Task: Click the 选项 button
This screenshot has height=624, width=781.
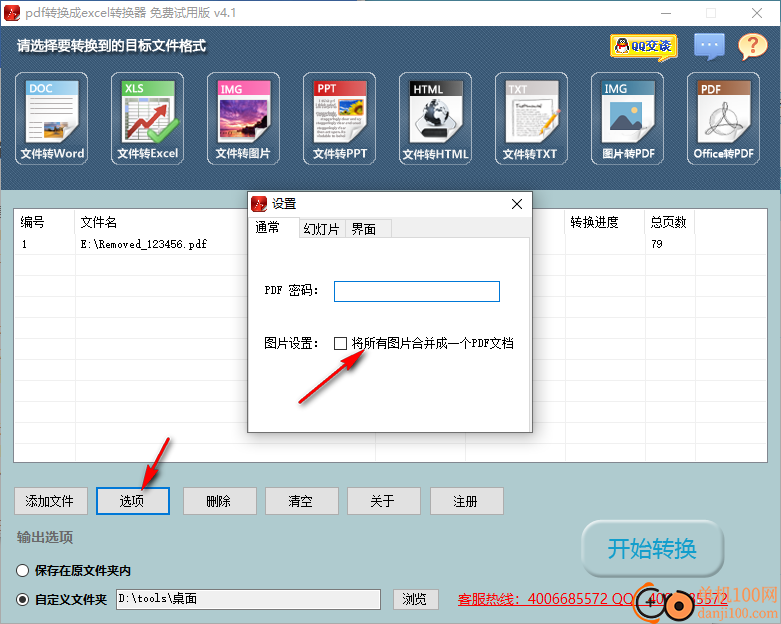Action: (132, 501)
